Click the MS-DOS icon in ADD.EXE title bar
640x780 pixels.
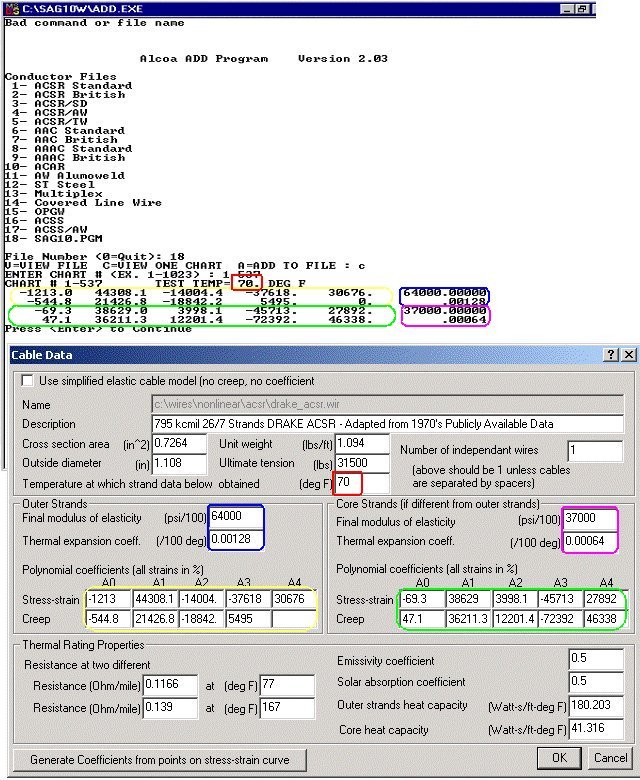[x=13, y=8]
